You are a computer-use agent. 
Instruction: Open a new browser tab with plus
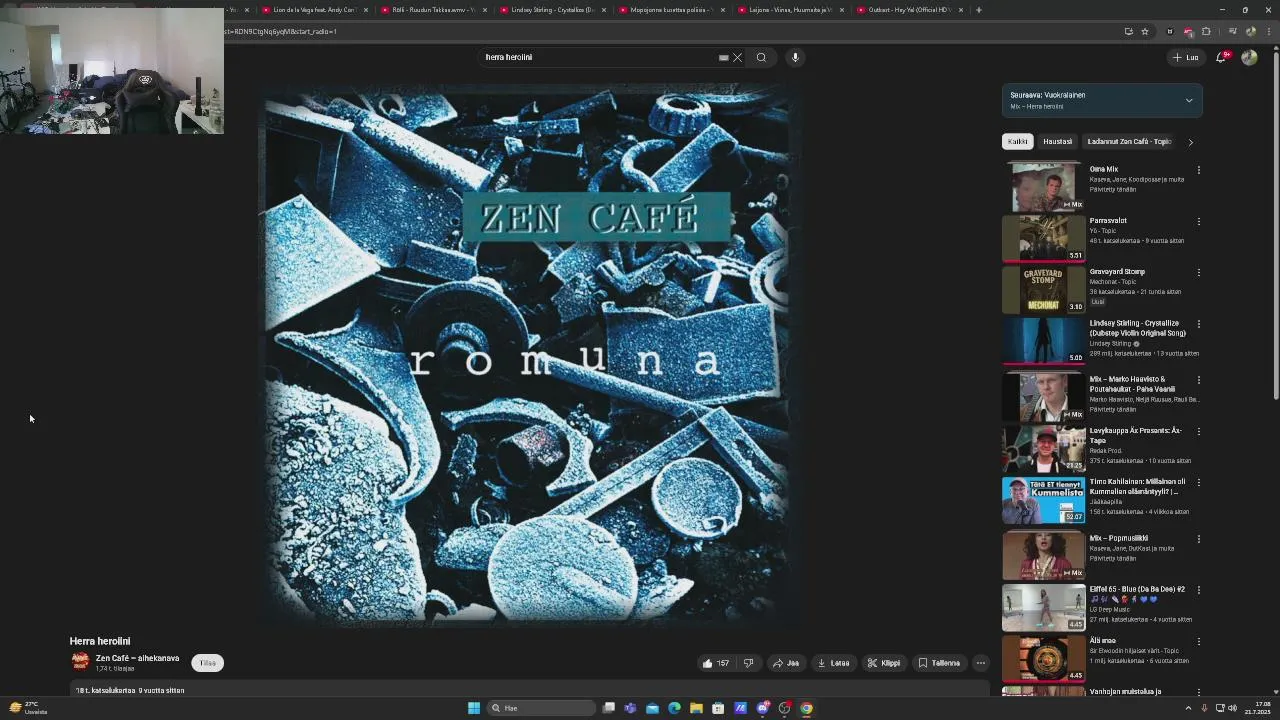pyautogui.click(x=978, y=10)
